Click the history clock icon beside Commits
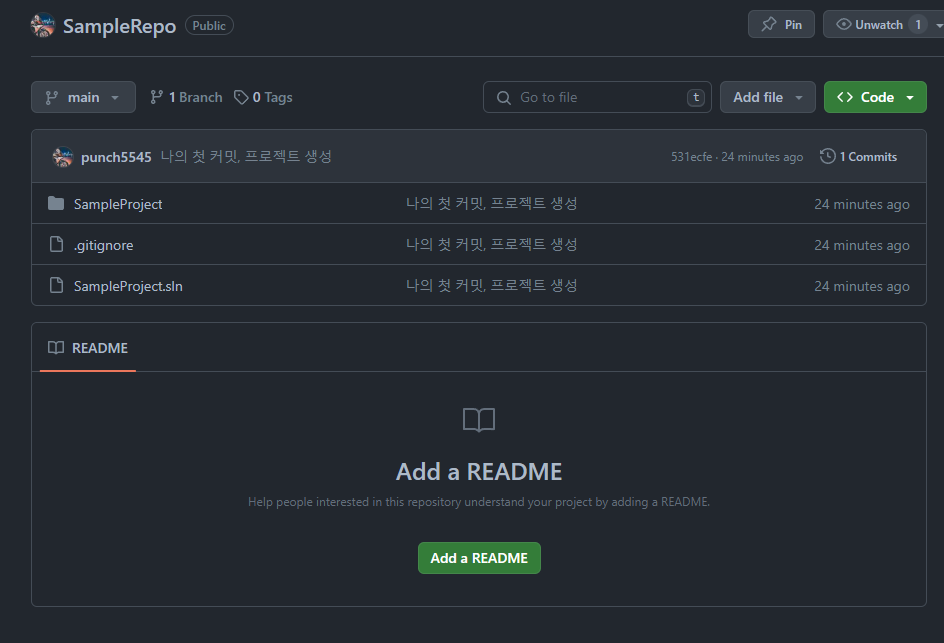 [x=828, y=156]
